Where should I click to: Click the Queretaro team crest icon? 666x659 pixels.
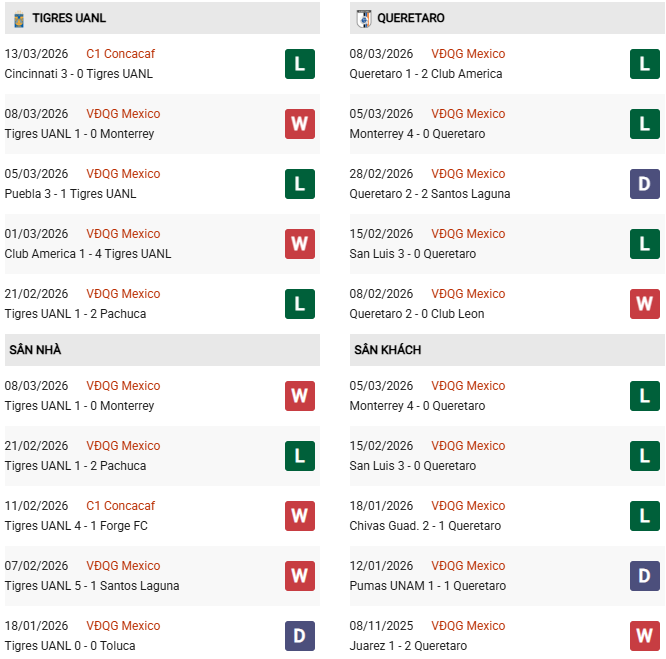click(363, 18)
